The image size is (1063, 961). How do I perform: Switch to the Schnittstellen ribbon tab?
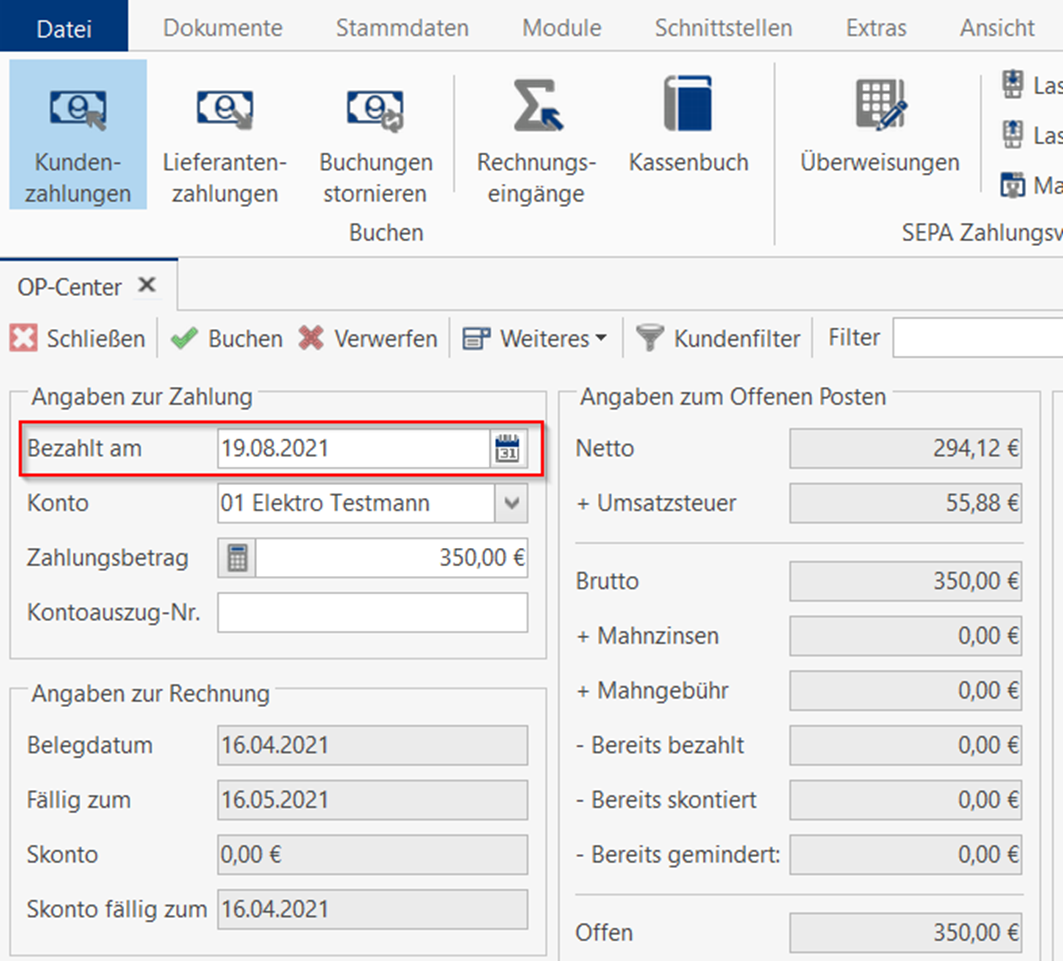[723, 28]
